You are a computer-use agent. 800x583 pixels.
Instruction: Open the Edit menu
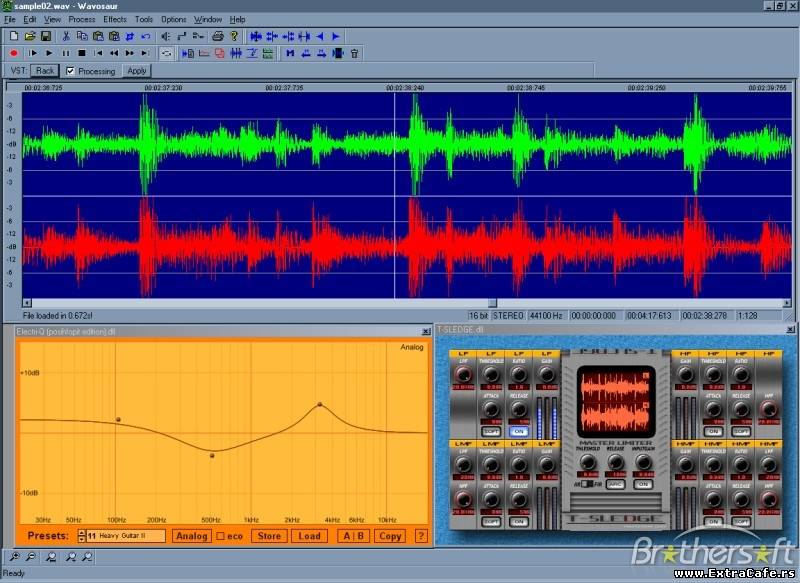(30, 19)
